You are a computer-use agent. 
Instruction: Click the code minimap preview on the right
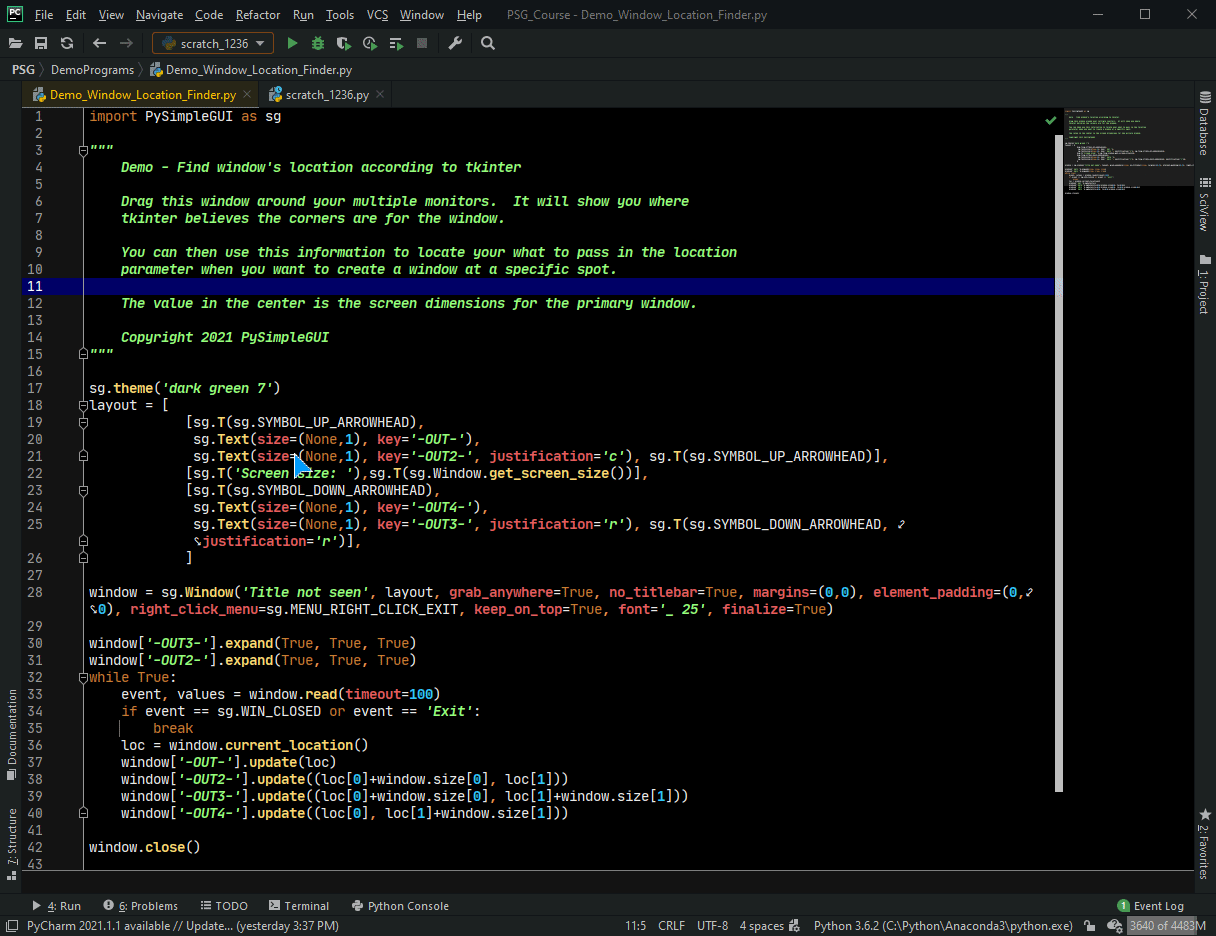pos(1128,152)
